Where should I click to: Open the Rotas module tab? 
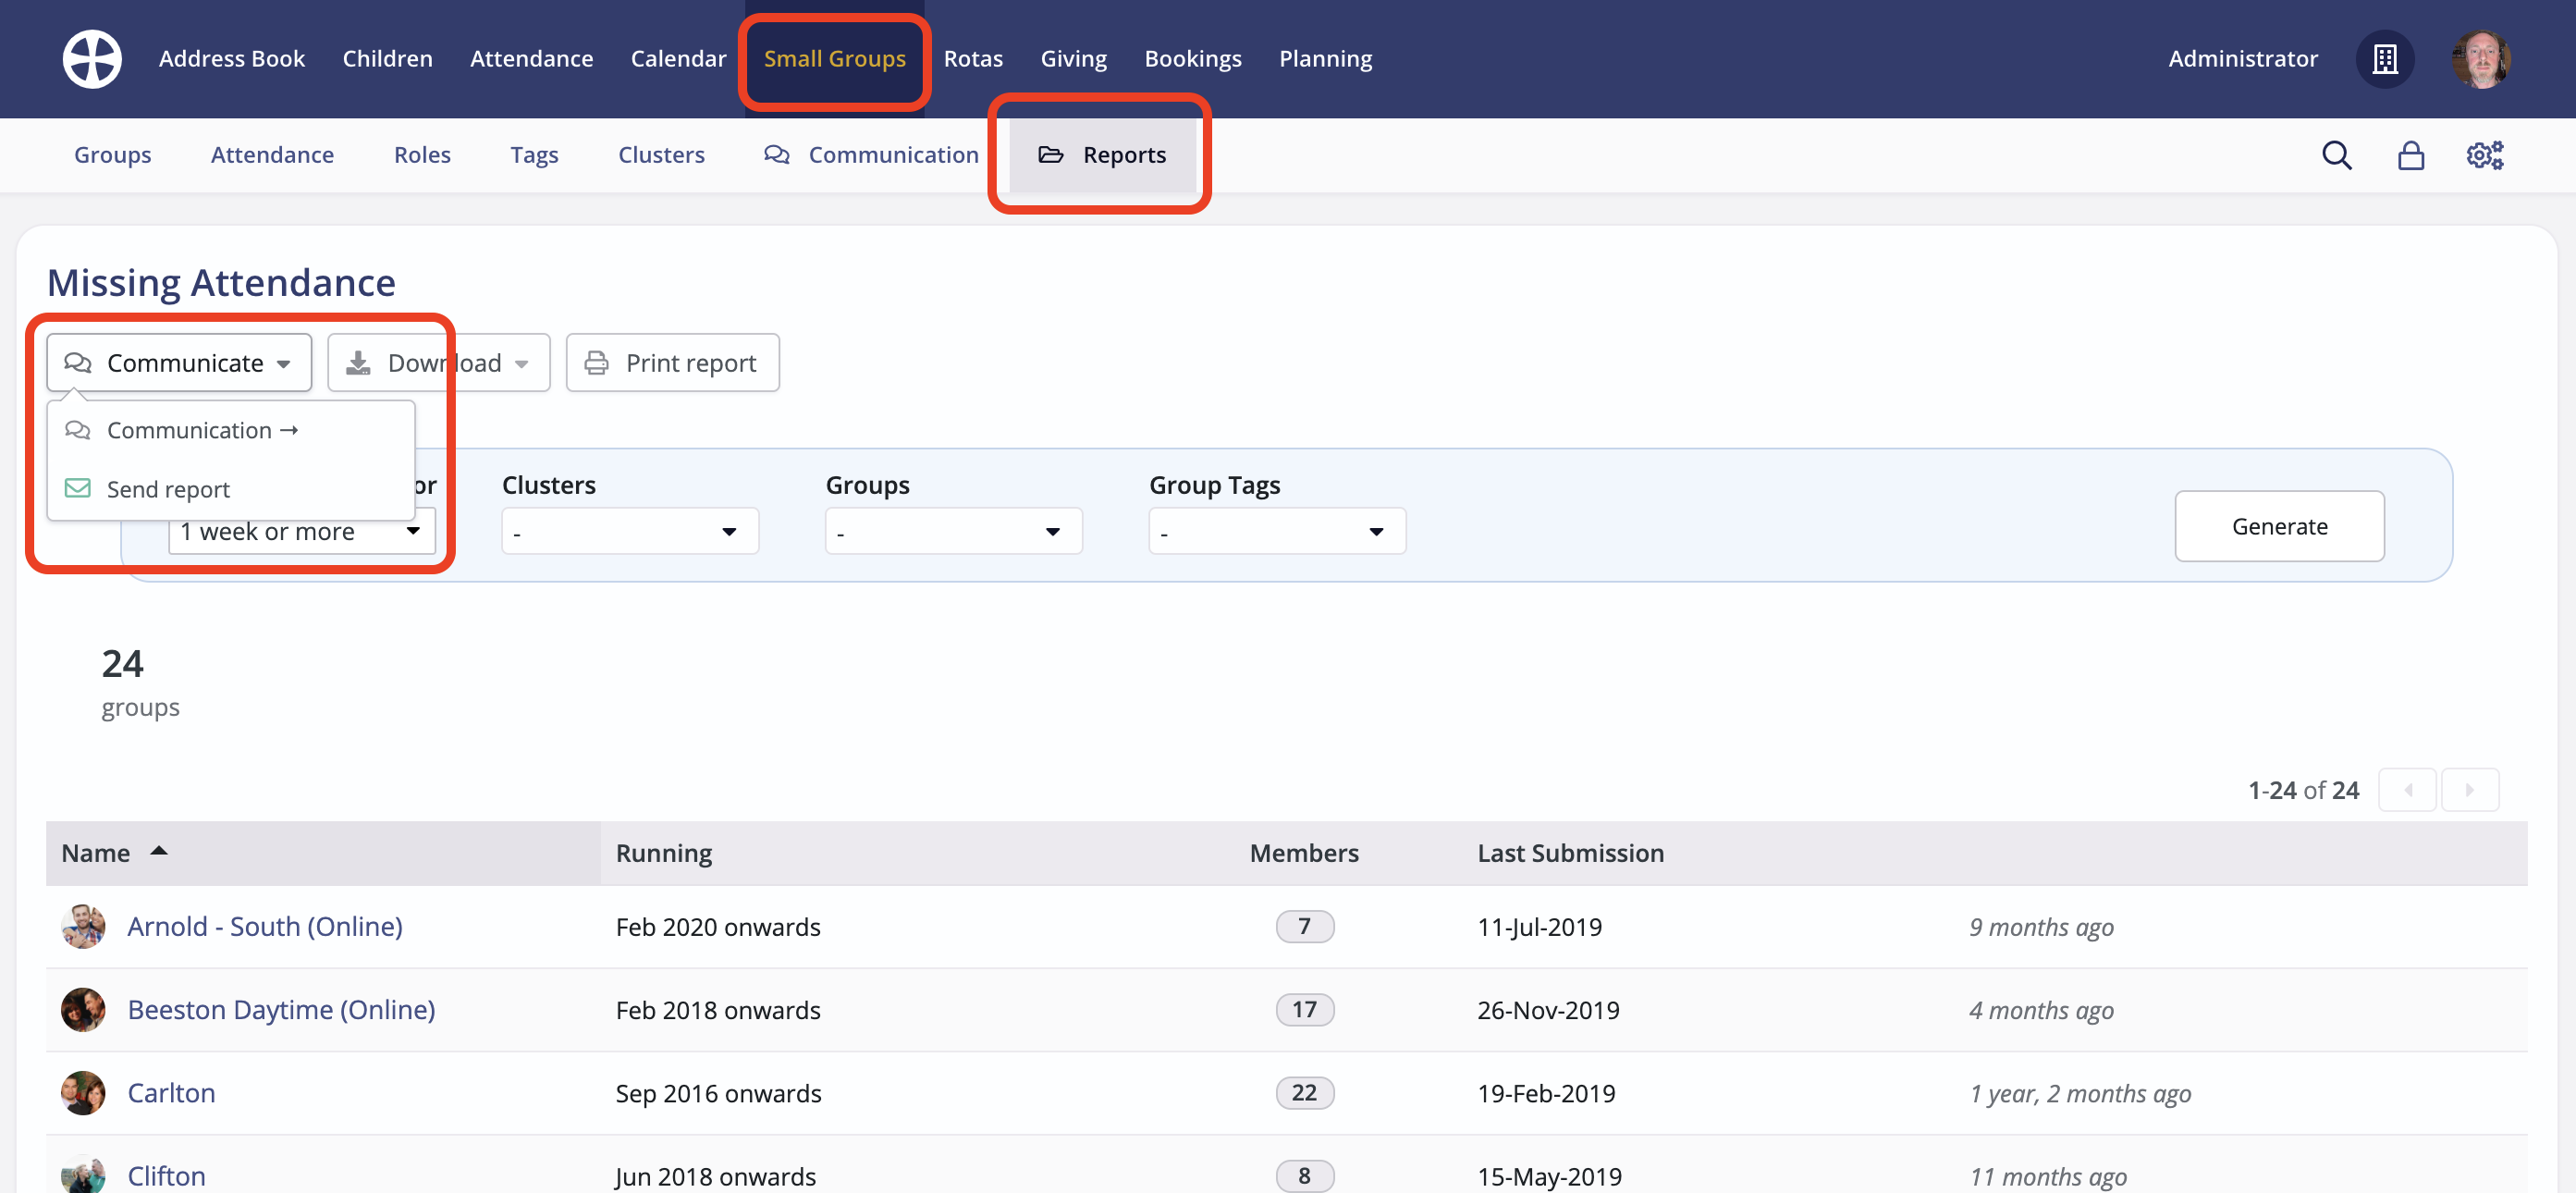coord(972,59)
